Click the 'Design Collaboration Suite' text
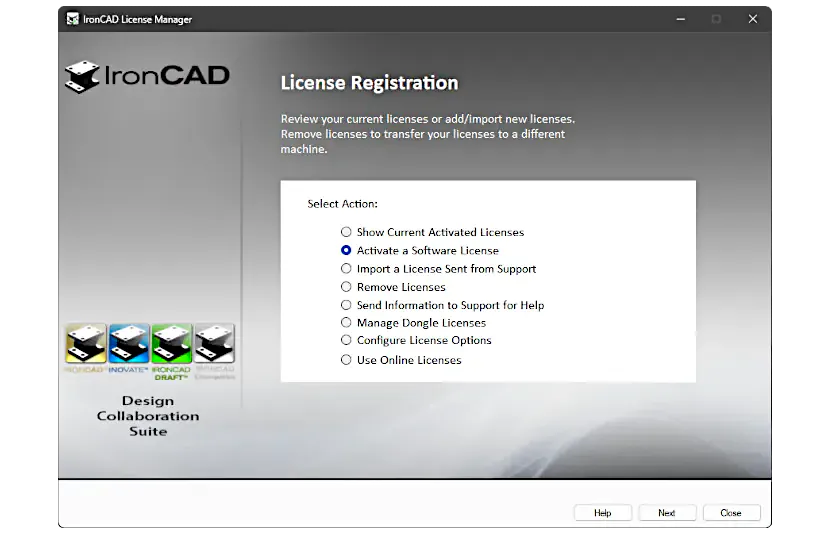Screen dimensions: 831x535 click(x=148, y=416)
